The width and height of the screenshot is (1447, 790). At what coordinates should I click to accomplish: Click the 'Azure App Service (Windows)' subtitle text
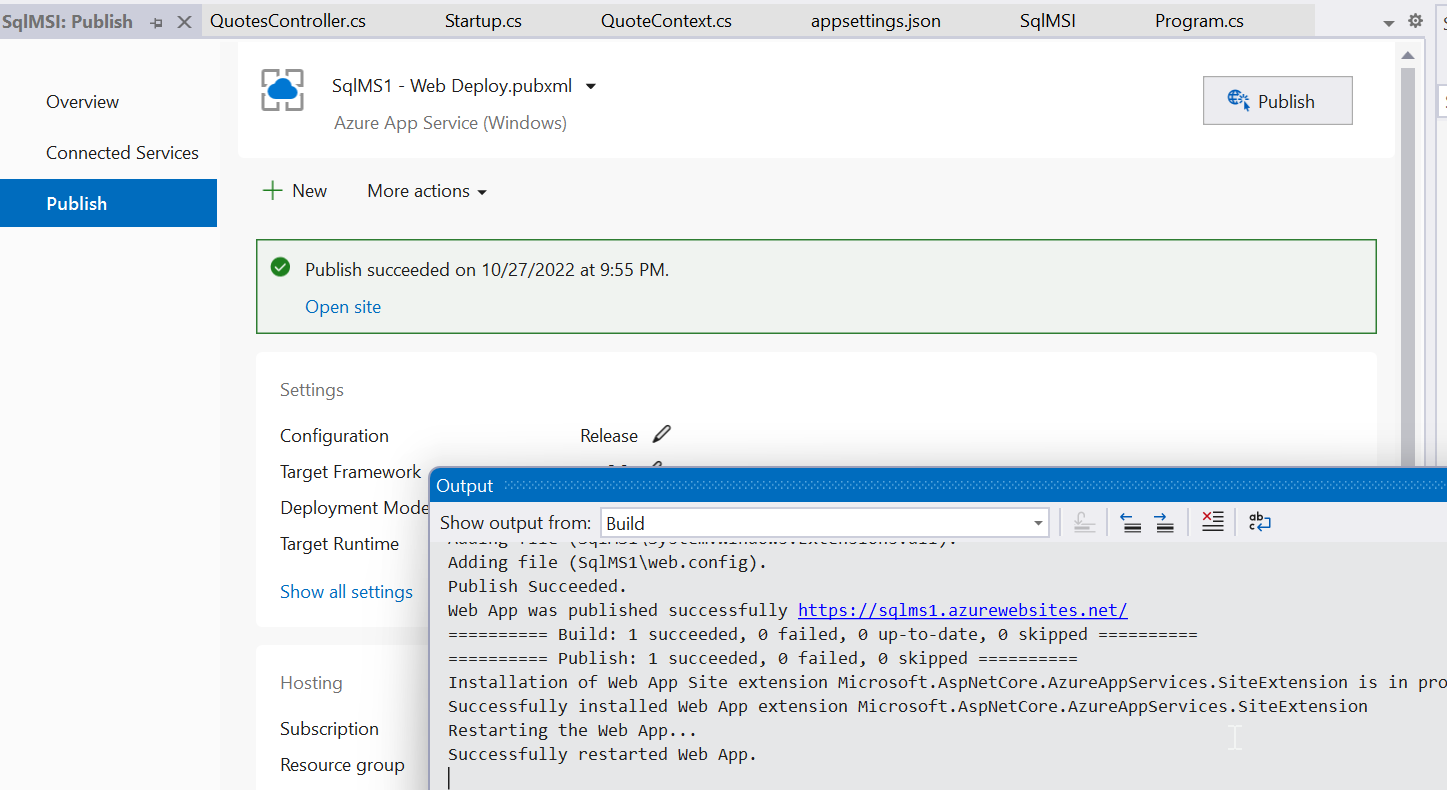[450, 123]
